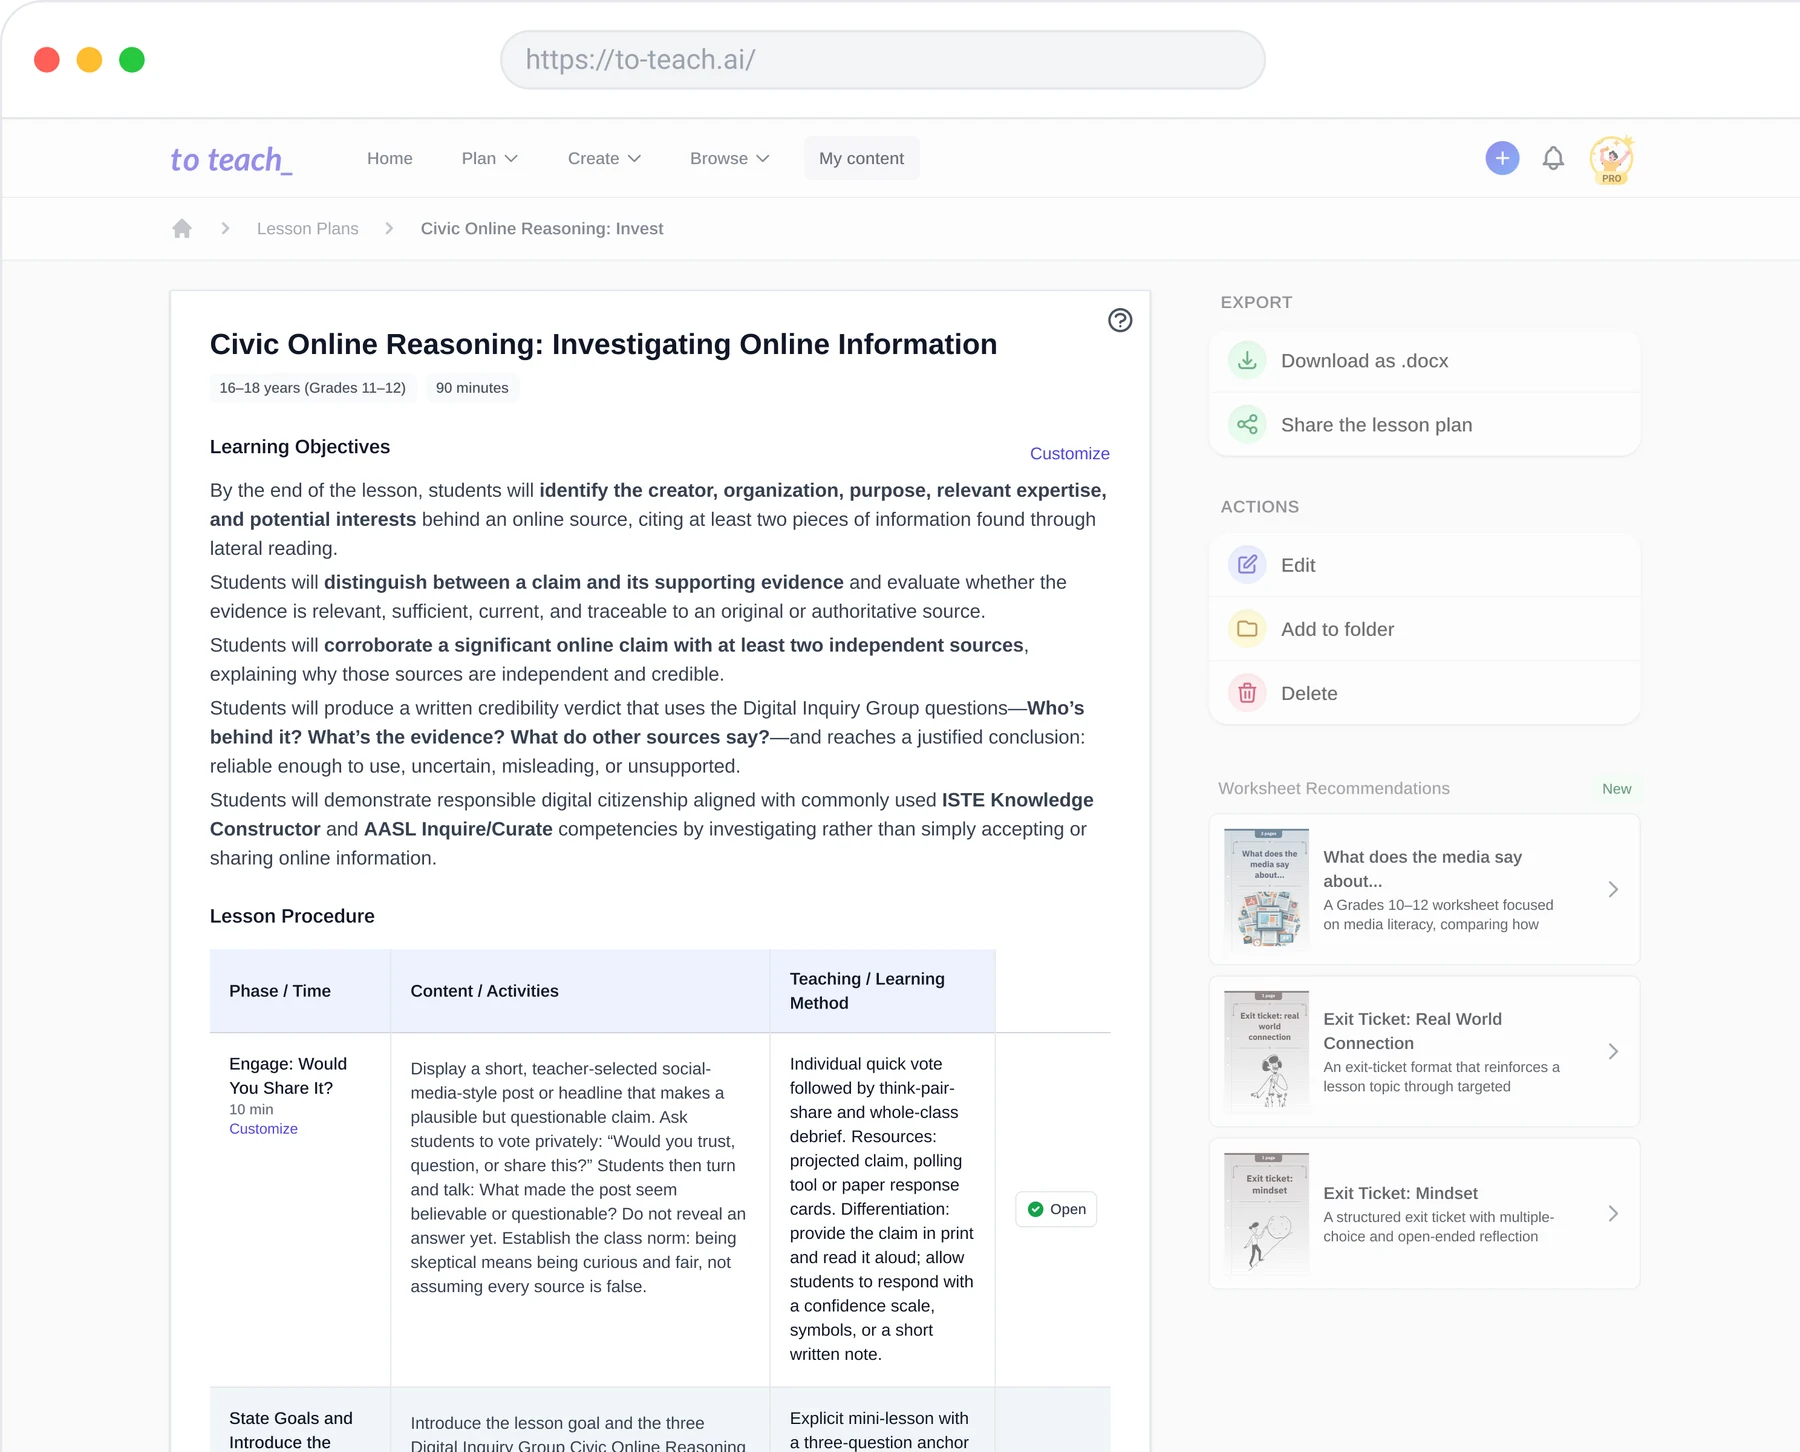Open the PRO user profile avatar

1611,159
